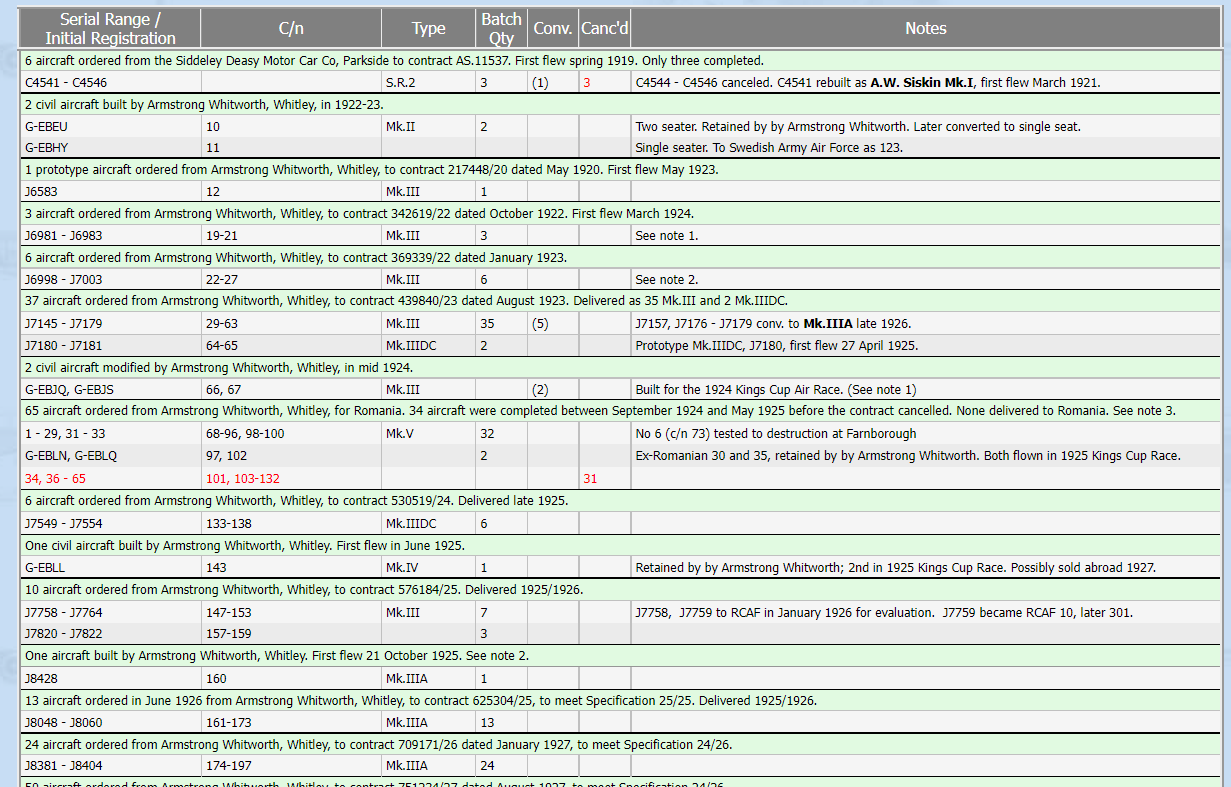This screenshot has width=1231, height=787.
Task: Click the 'Notes' column header
Action: (x=926, y=28)
